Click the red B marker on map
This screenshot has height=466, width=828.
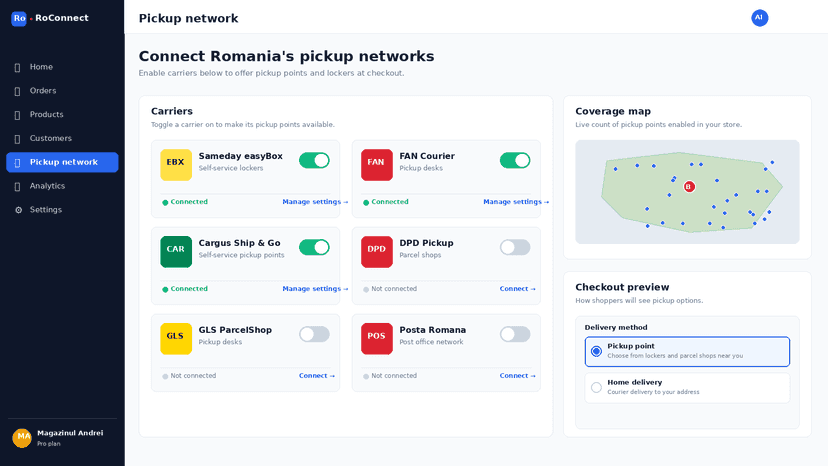[x=689, y=187]
